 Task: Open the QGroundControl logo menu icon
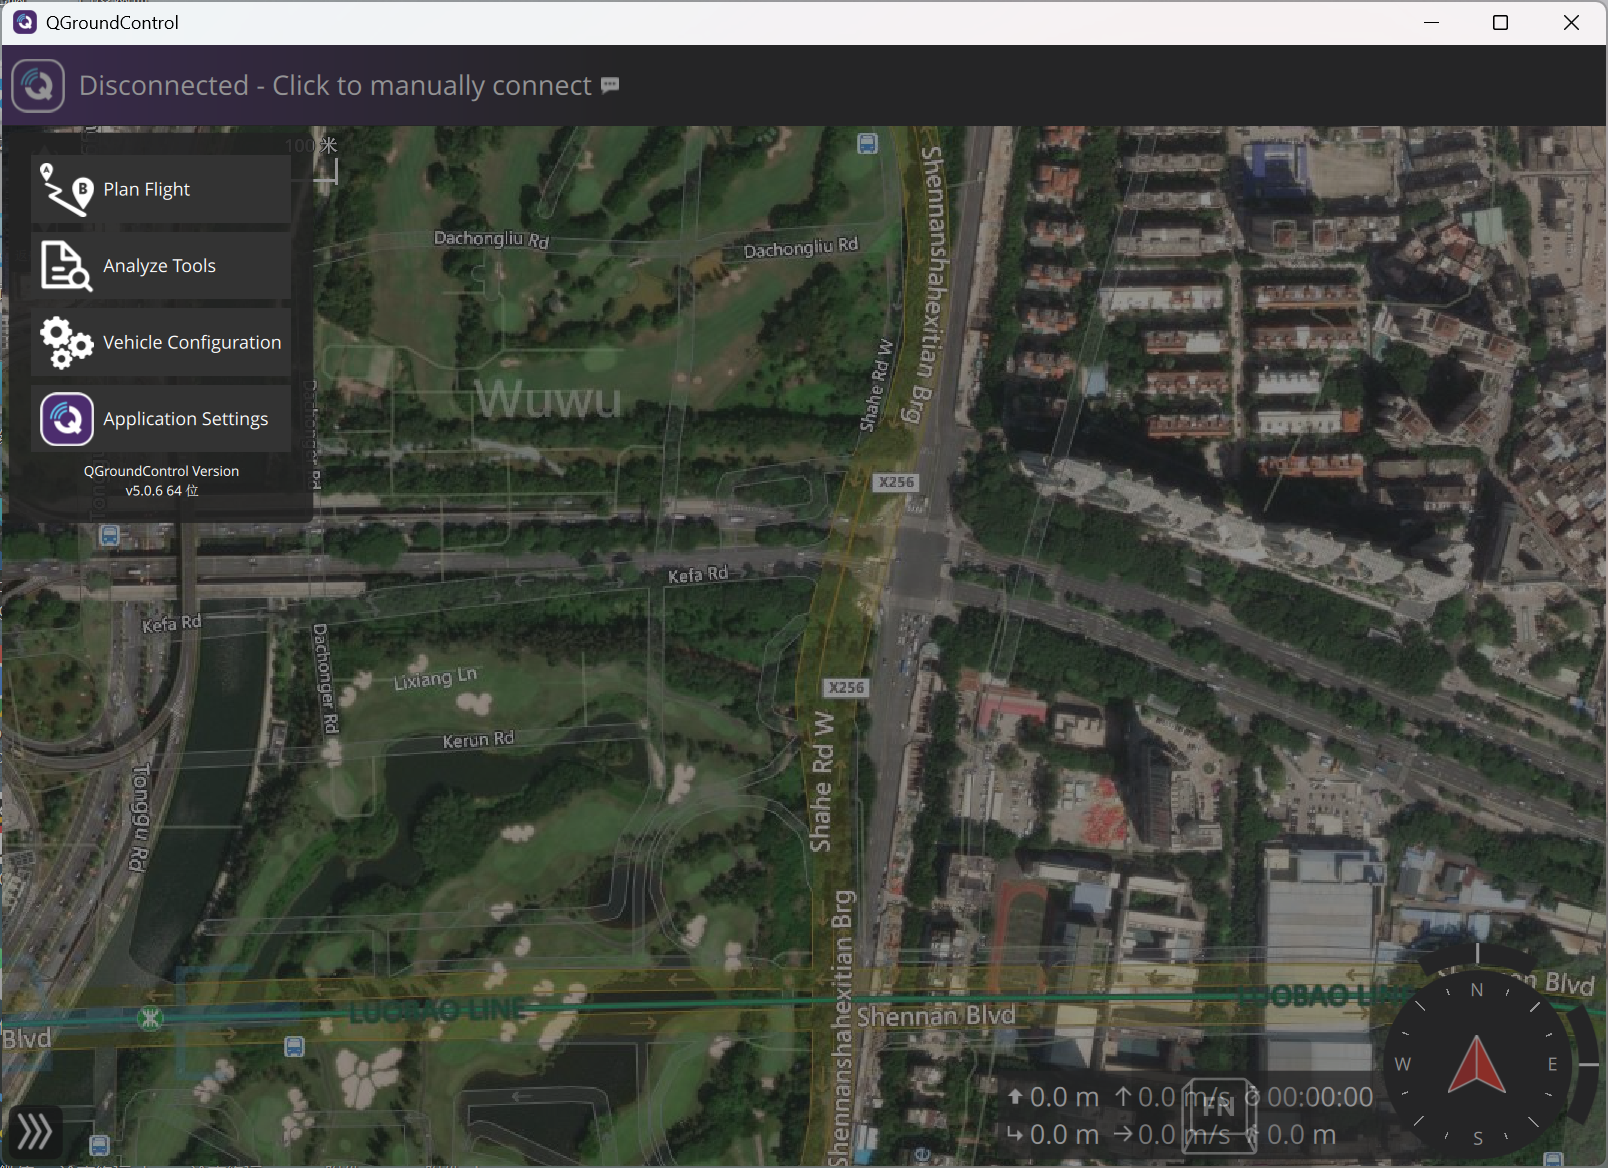pos(39,85)
